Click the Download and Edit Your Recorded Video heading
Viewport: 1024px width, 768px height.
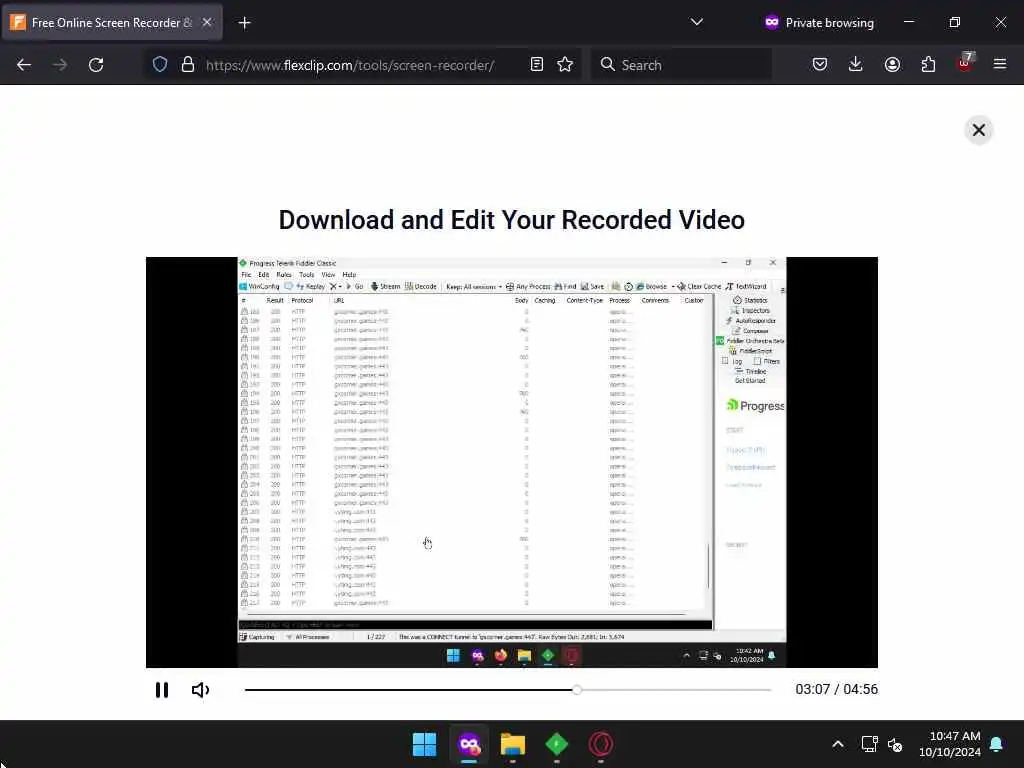[512, 220]
